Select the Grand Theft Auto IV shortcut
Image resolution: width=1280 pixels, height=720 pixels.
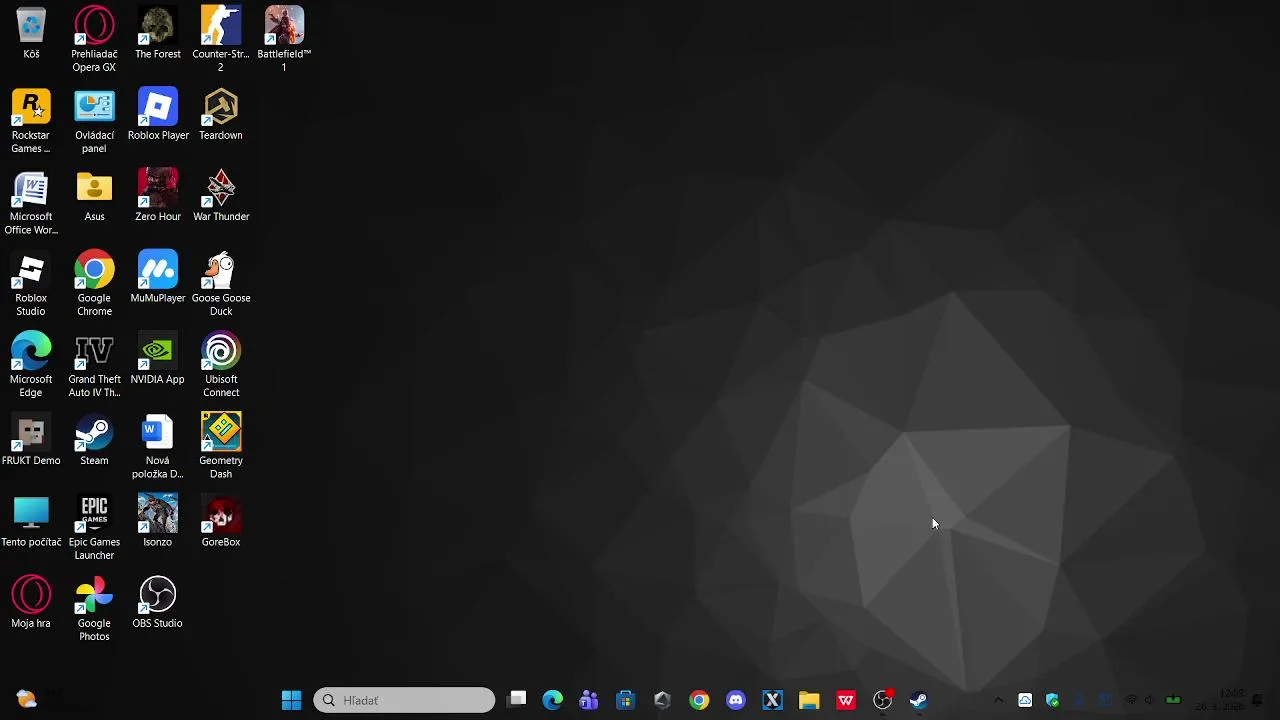pos(94,365)
